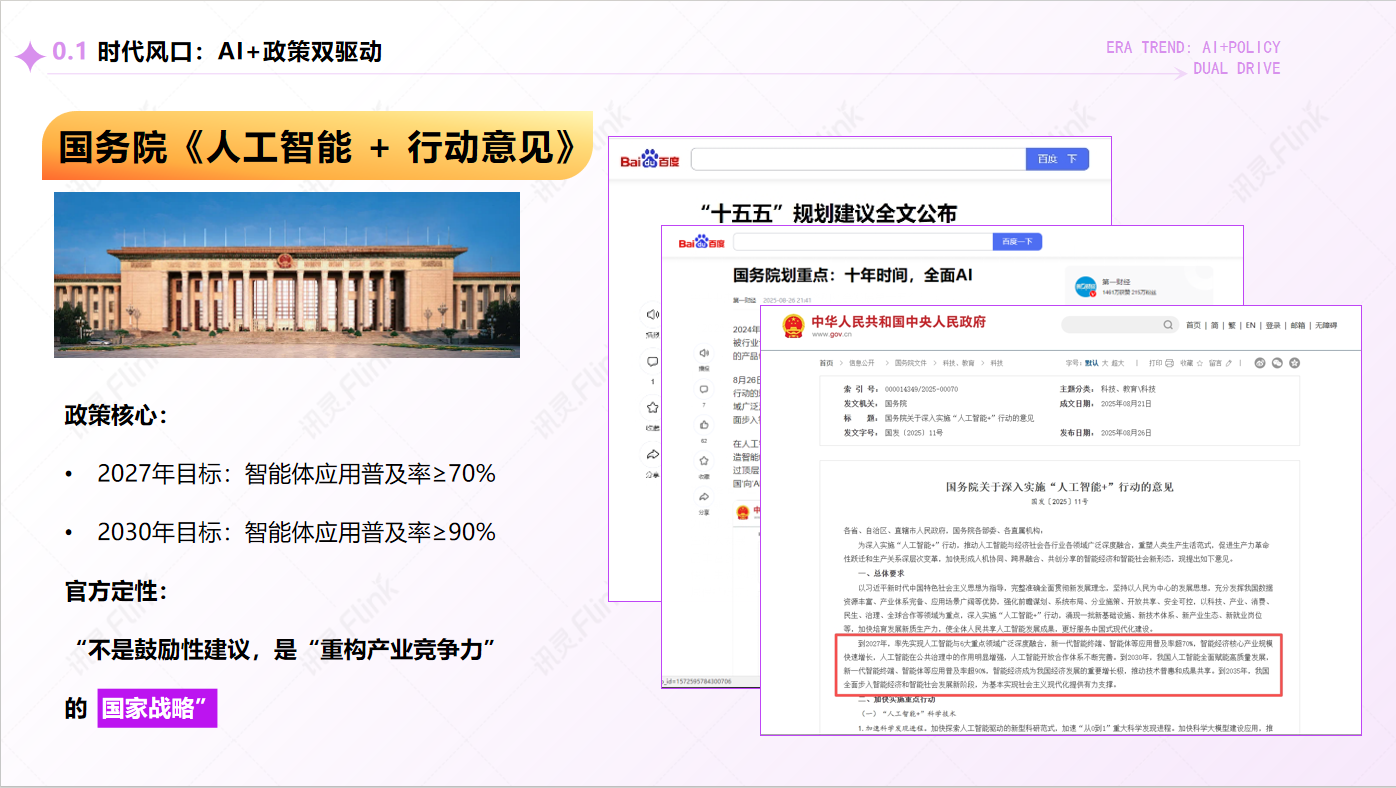Click the headline “十五五”规划建议全文公布
The height and width of the screenshot is (788, 1396).
828,213
